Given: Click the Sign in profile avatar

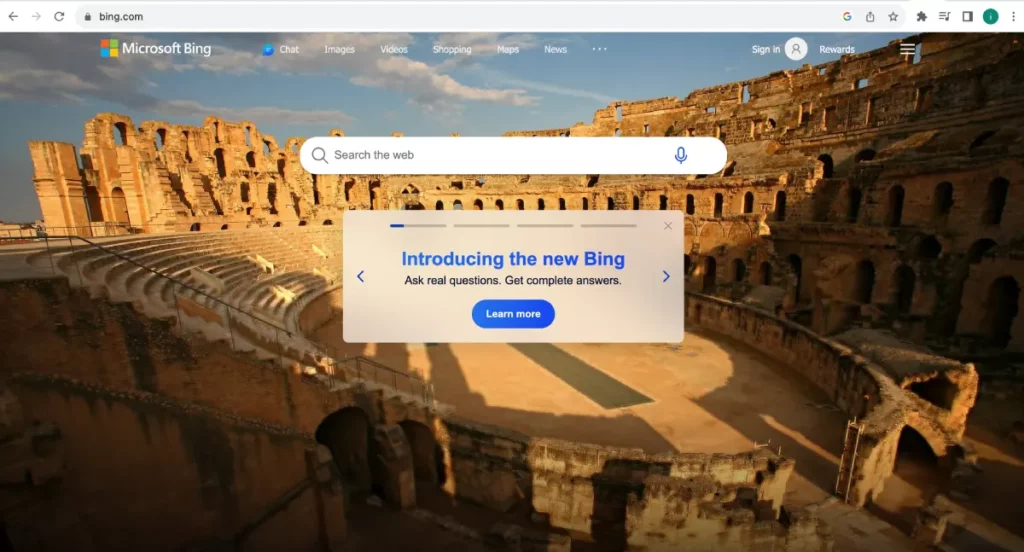Looking at the screenshot, I should click(795, 49).
